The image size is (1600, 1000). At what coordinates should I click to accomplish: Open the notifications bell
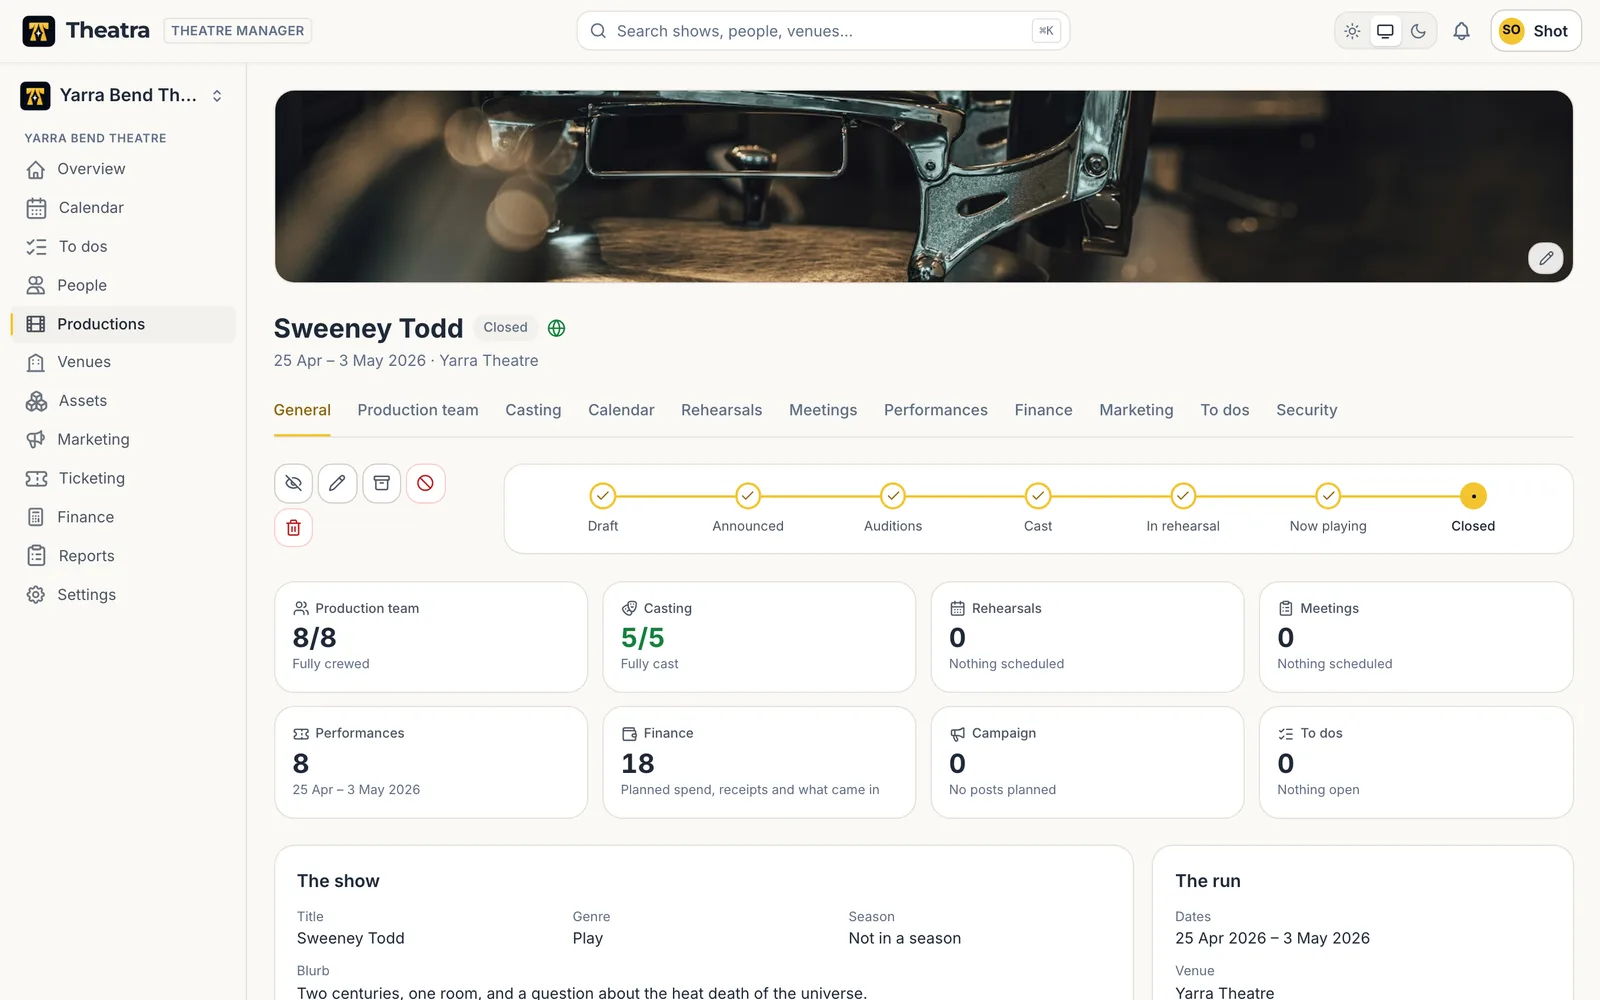(x=1461, y=31)
